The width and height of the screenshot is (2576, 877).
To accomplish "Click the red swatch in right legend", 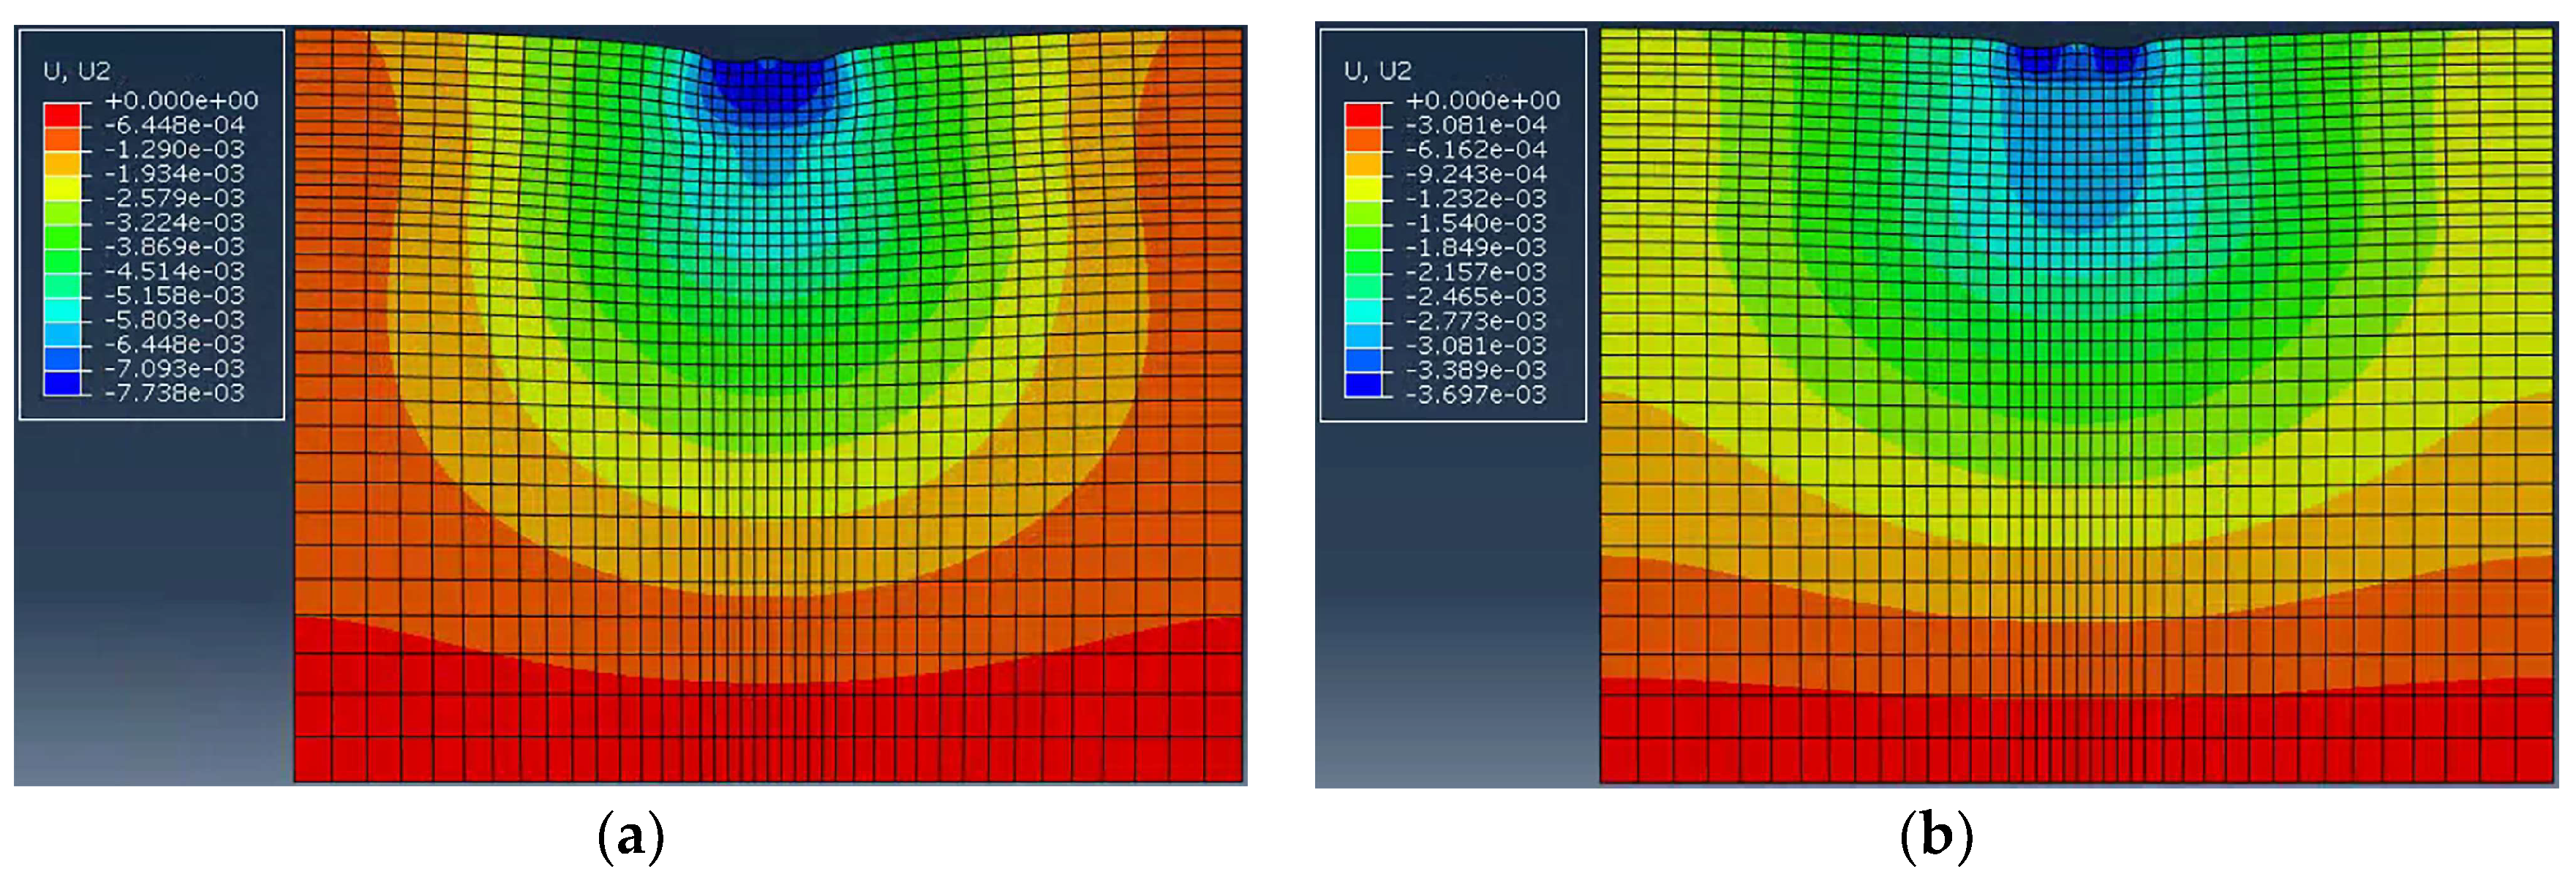I will (1363, 114).
